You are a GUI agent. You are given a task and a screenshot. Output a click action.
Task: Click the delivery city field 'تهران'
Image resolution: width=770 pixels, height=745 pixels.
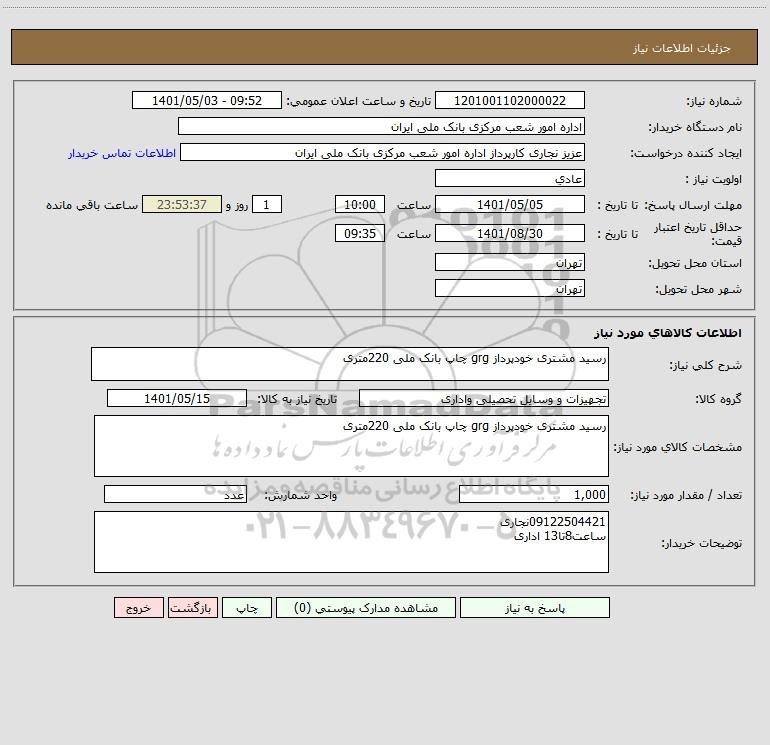510,288
